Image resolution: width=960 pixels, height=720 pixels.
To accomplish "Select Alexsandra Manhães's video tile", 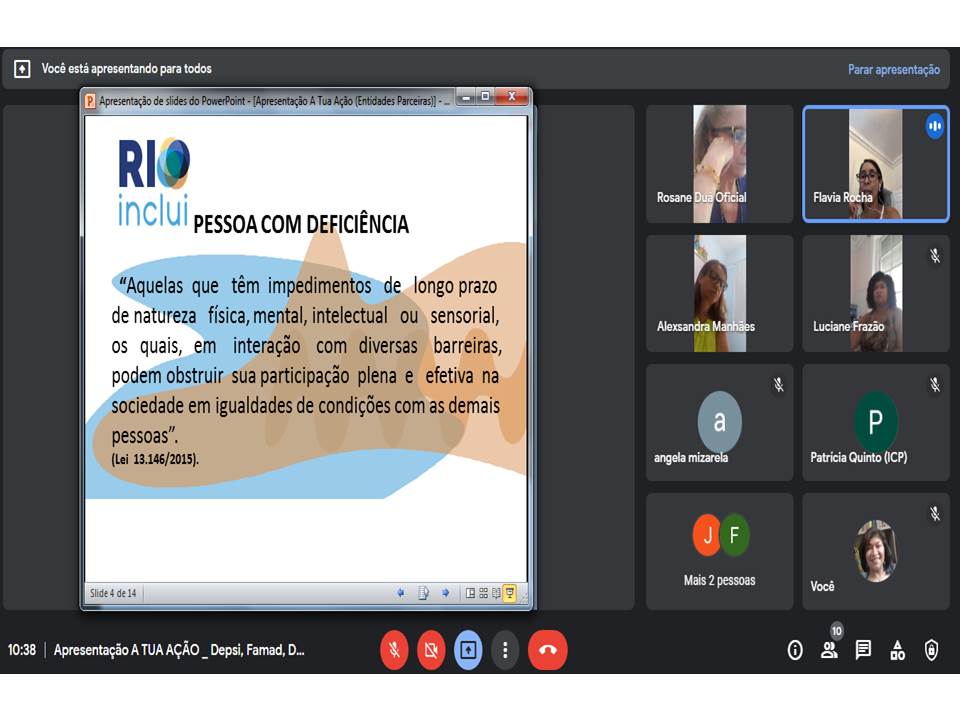I will click(x=719, y=293).
